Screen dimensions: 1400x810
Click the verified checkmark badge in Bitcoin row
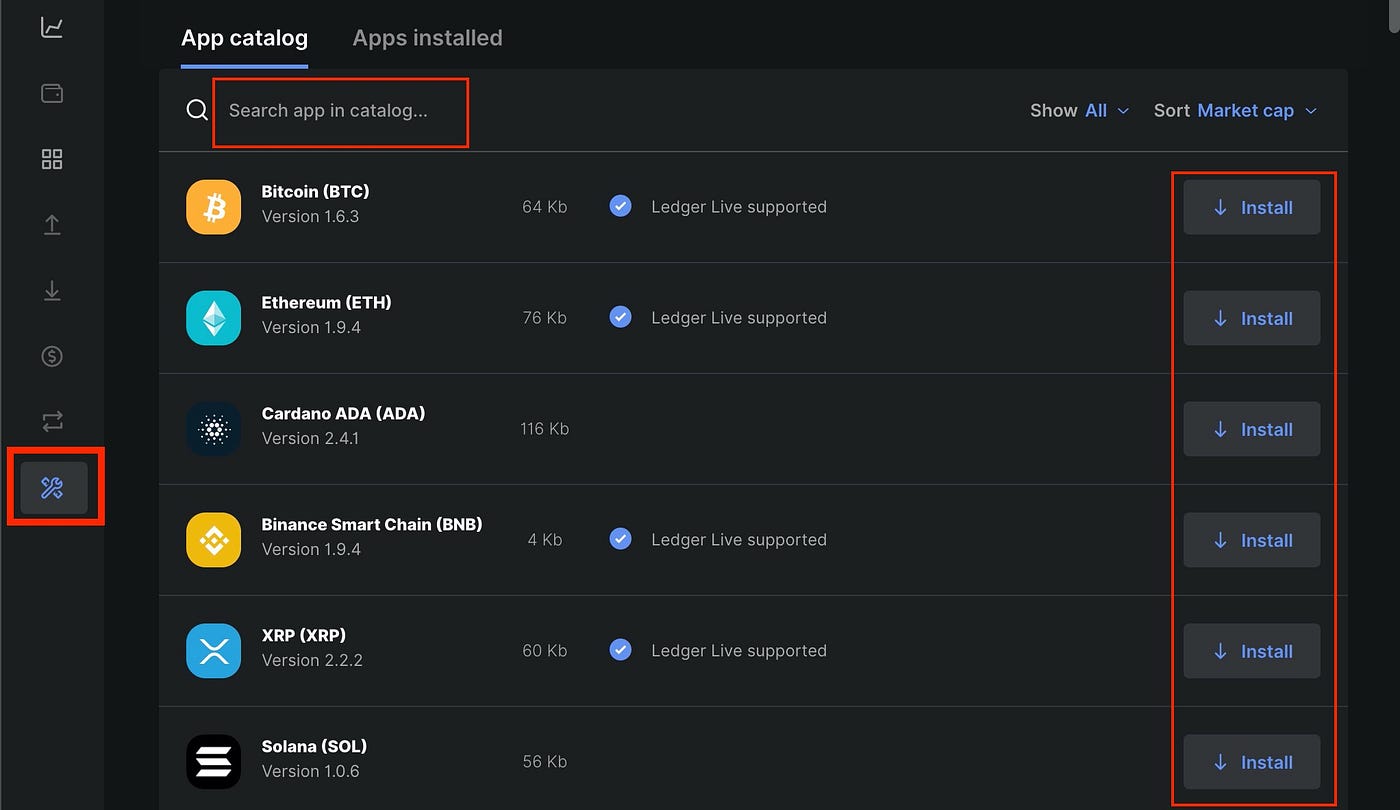tap(621, 206)
